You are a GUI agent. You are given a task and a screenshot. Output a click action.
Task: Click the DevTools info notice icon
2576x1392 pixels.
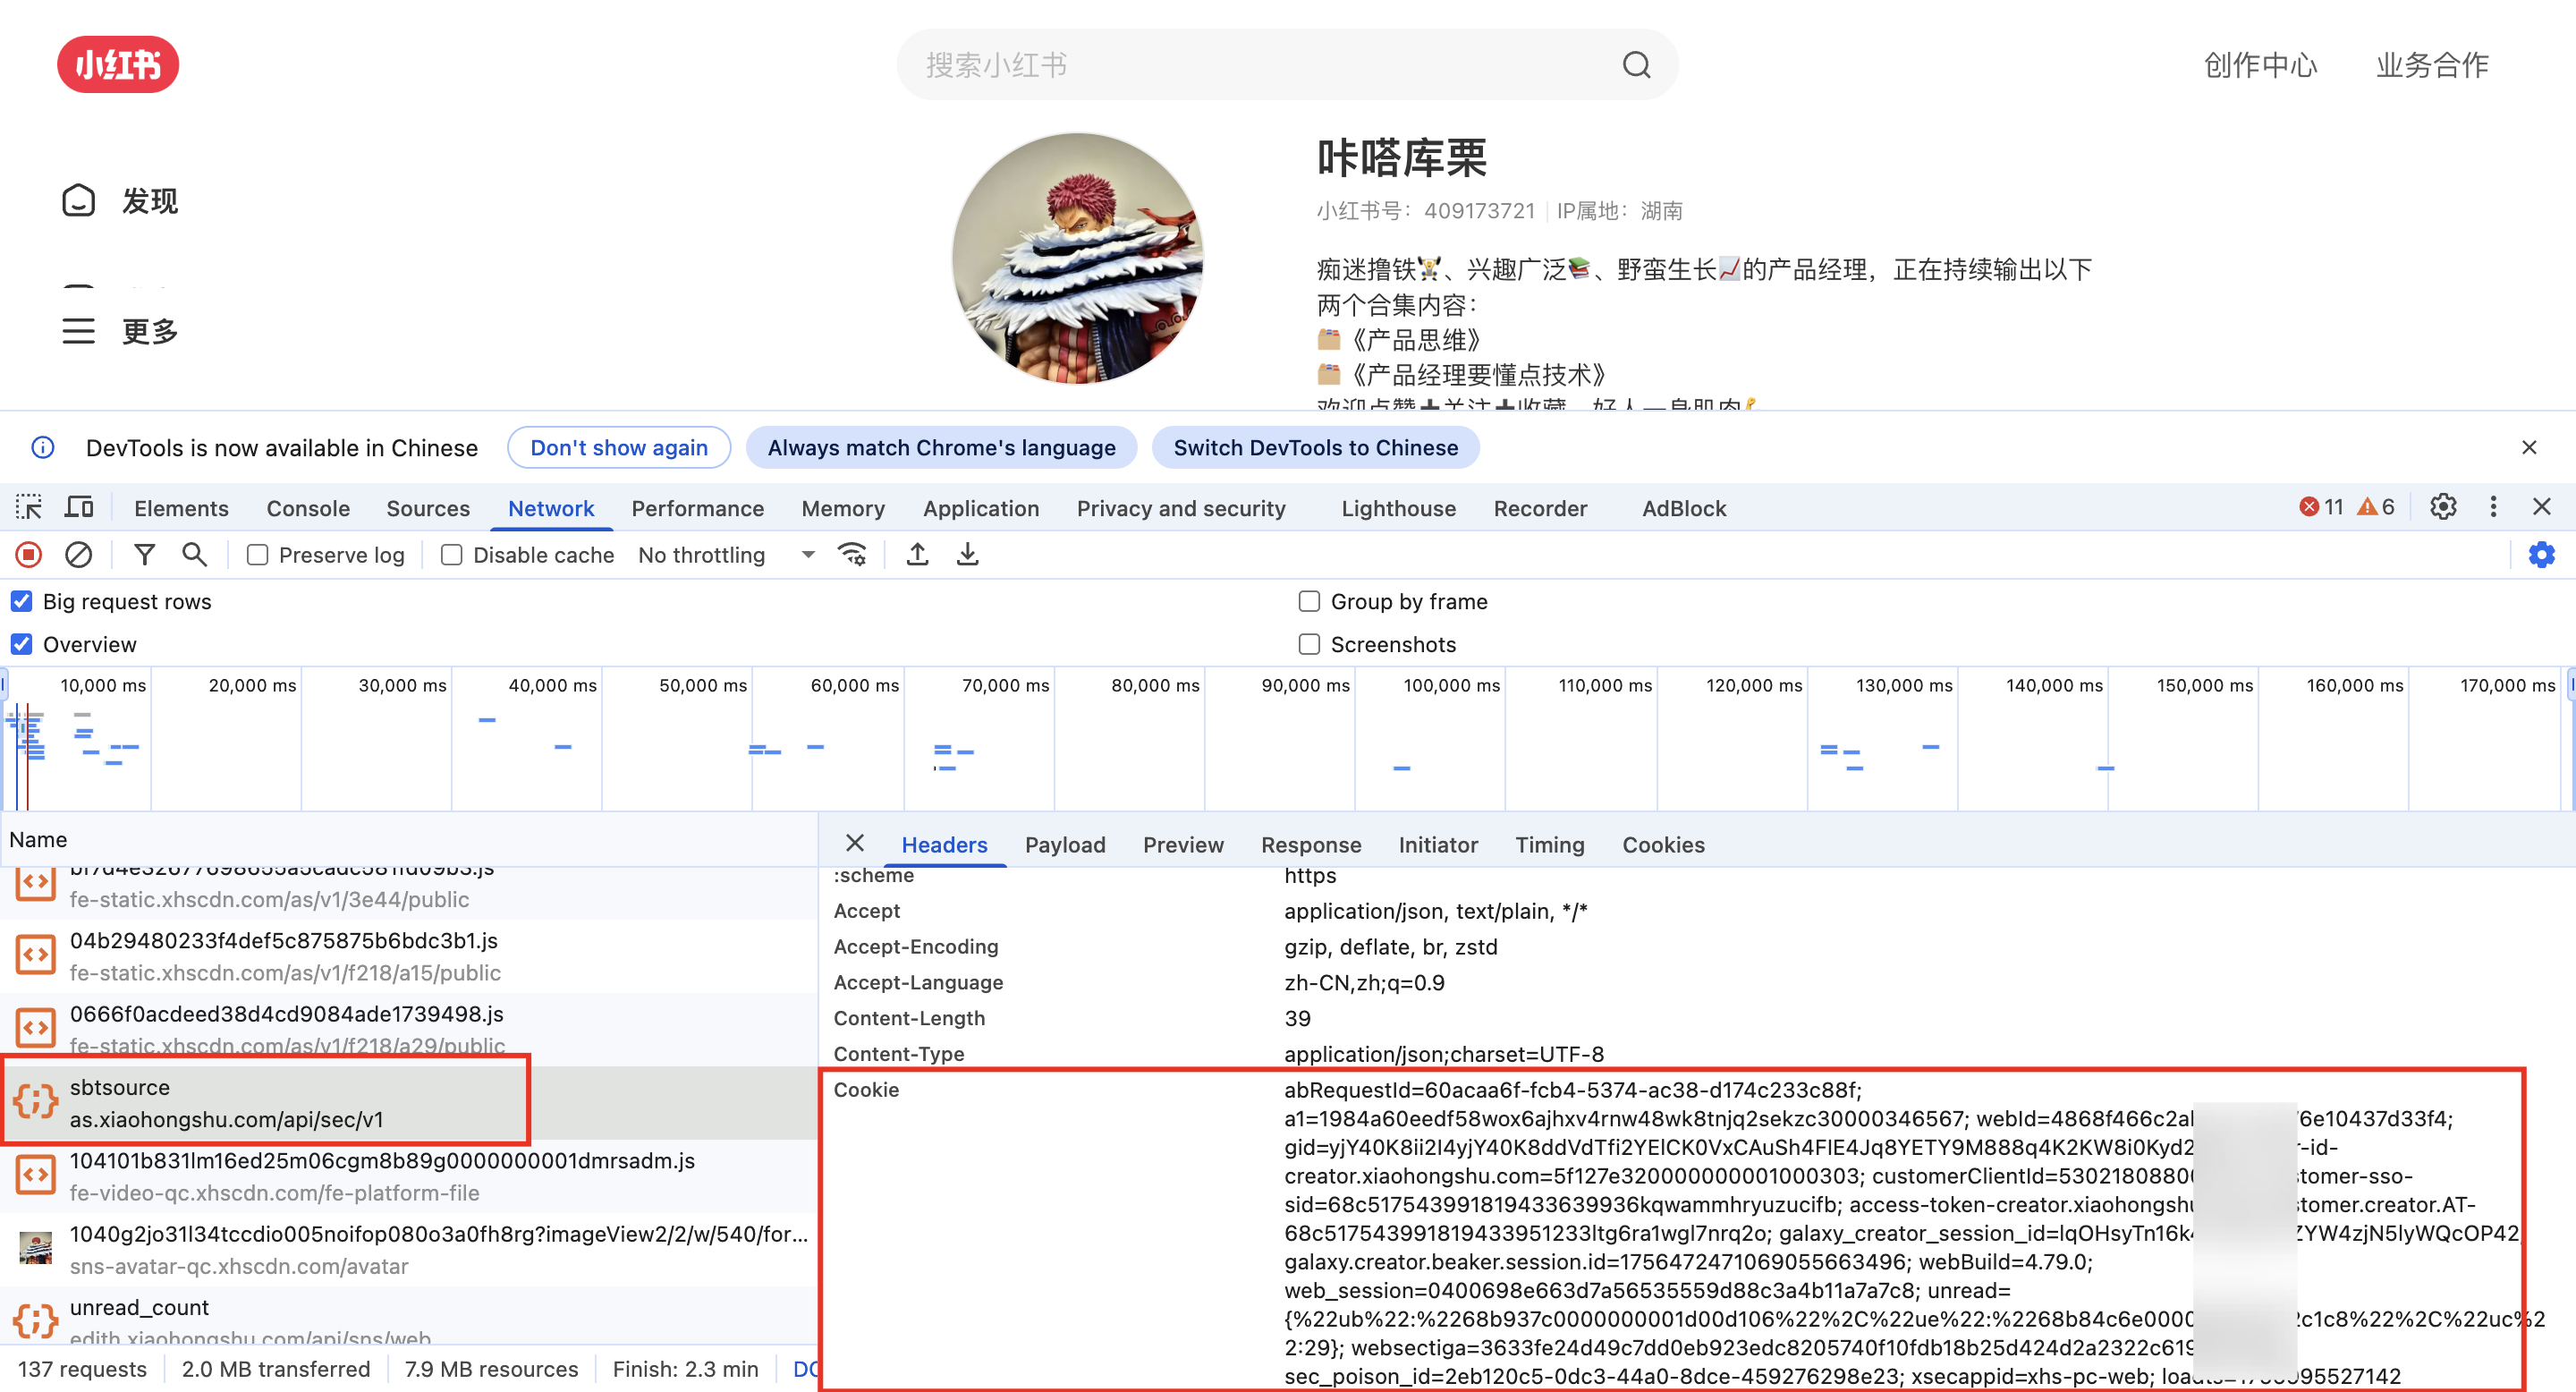pos(43,447)
